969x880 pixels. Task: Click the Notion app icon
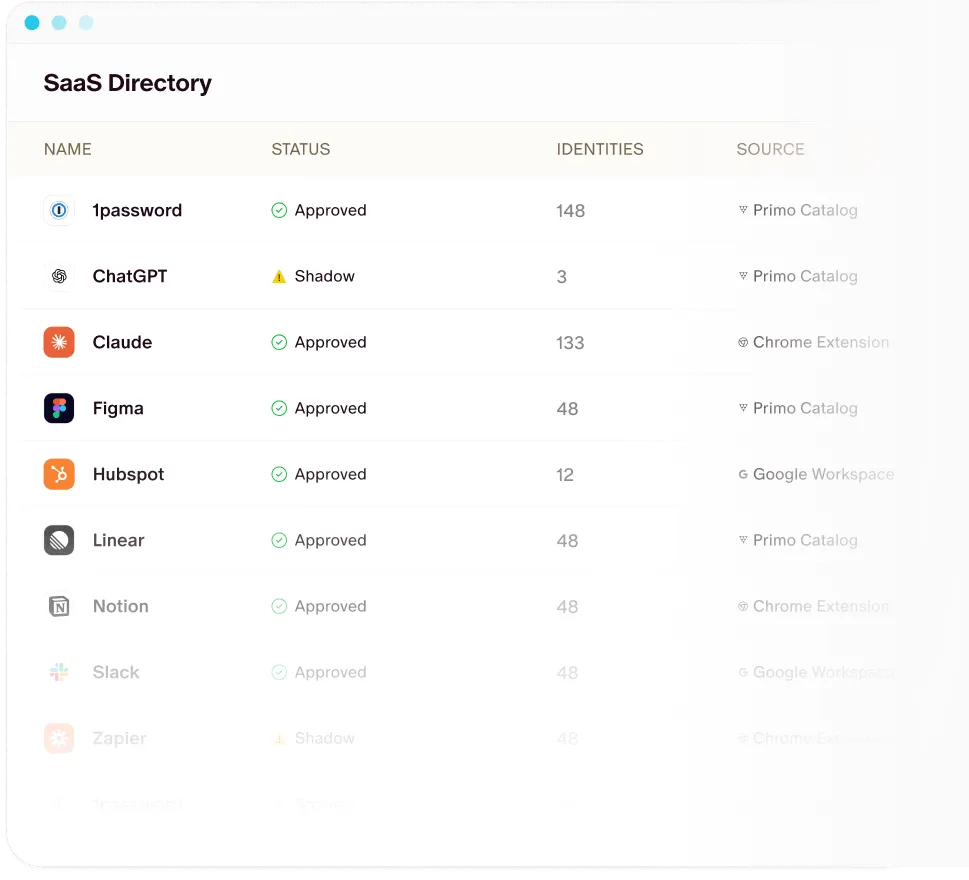pos(59,606)
